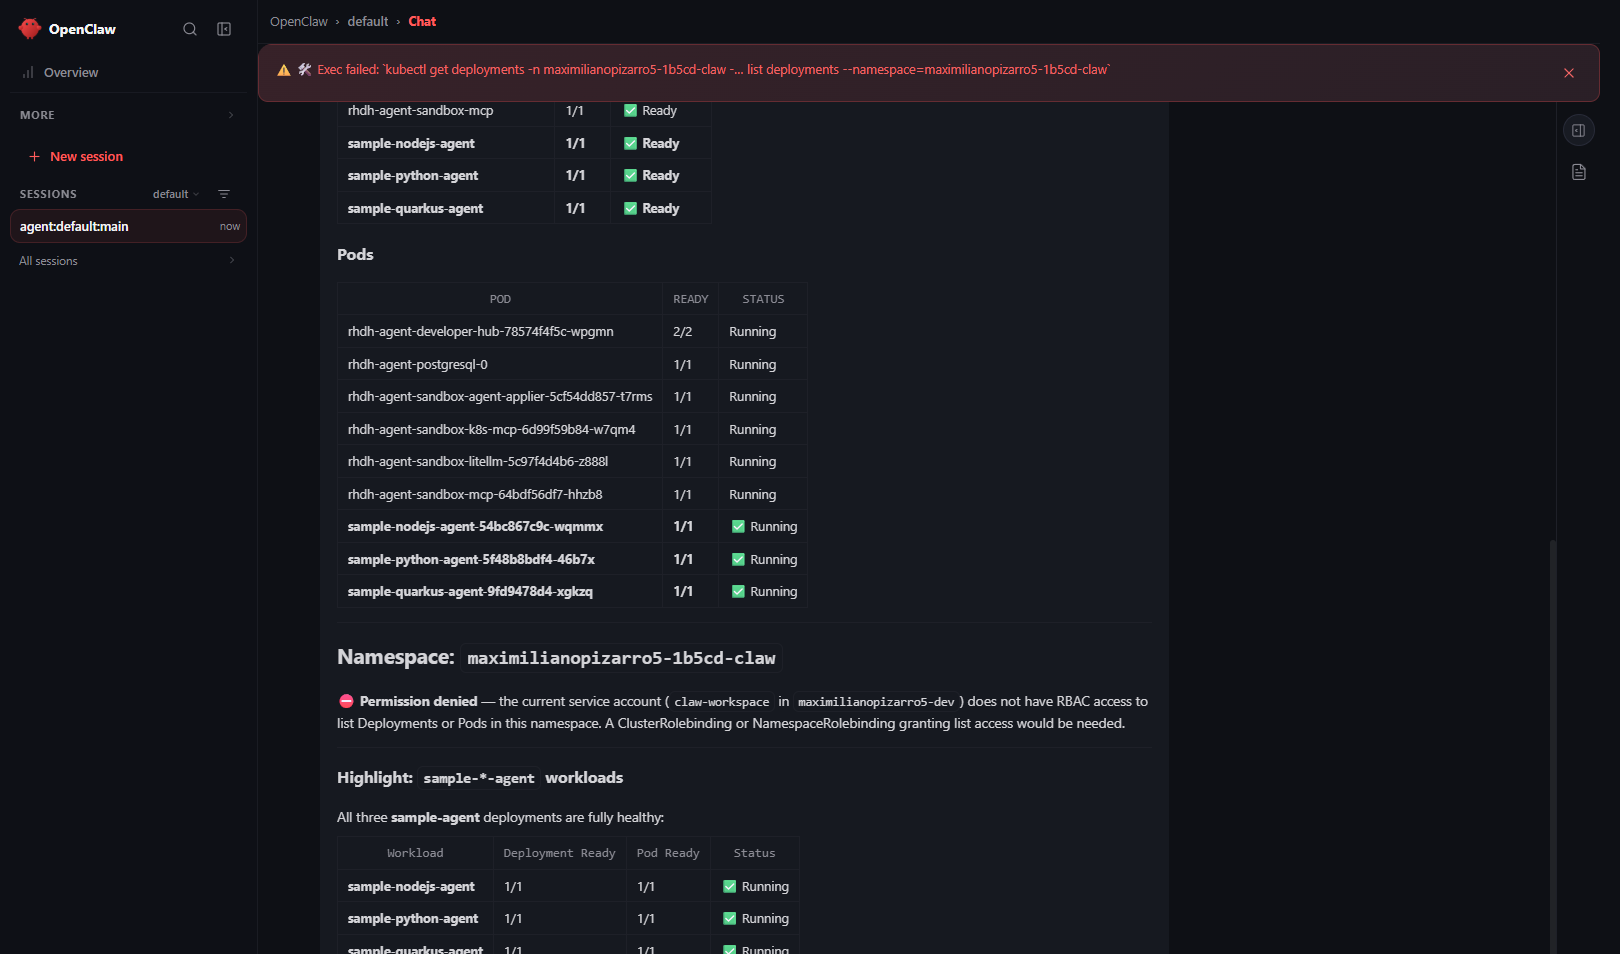Click the POD column header
This screenshot has height=954, width=1620.
pos(500,299)
